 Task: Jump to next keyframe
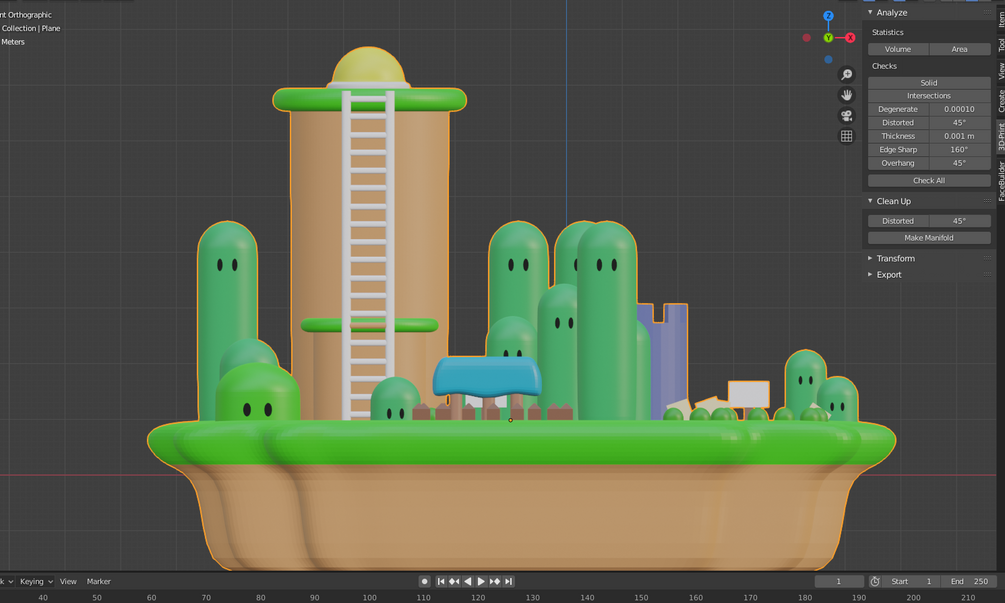[x=495, y=581]
